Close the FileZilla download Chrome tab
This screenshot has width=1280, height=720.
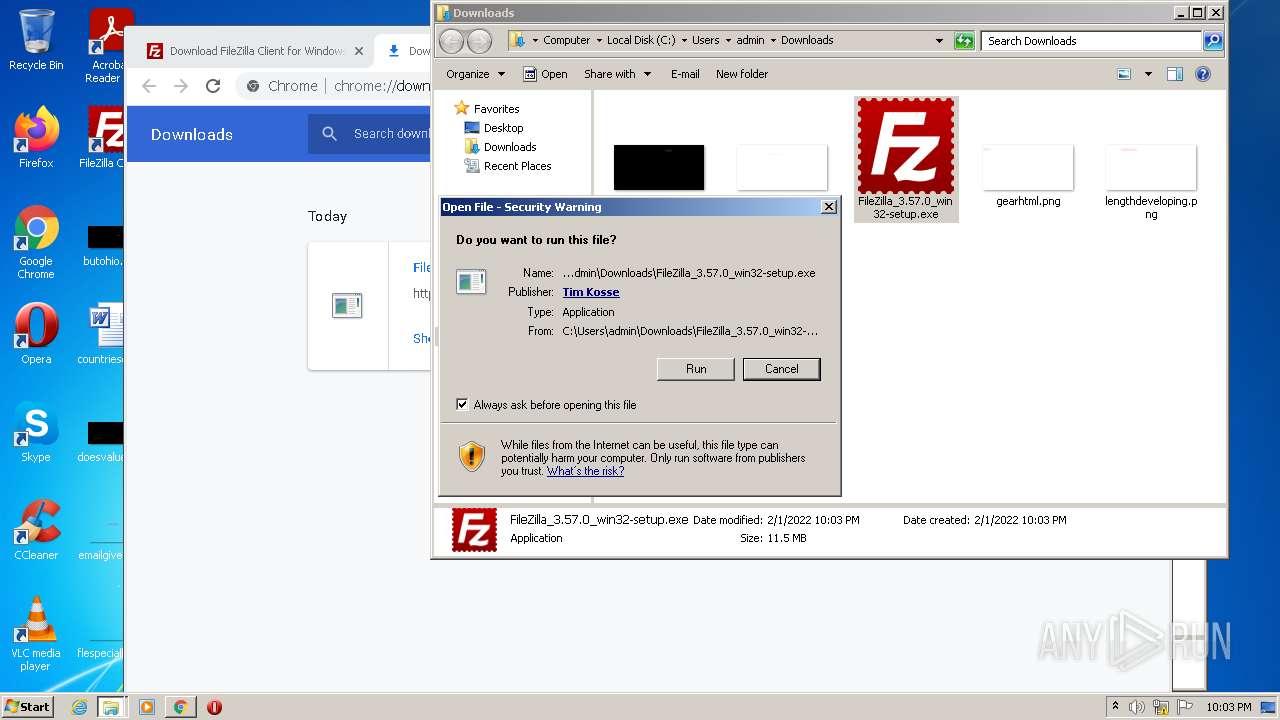pos(359,51)
